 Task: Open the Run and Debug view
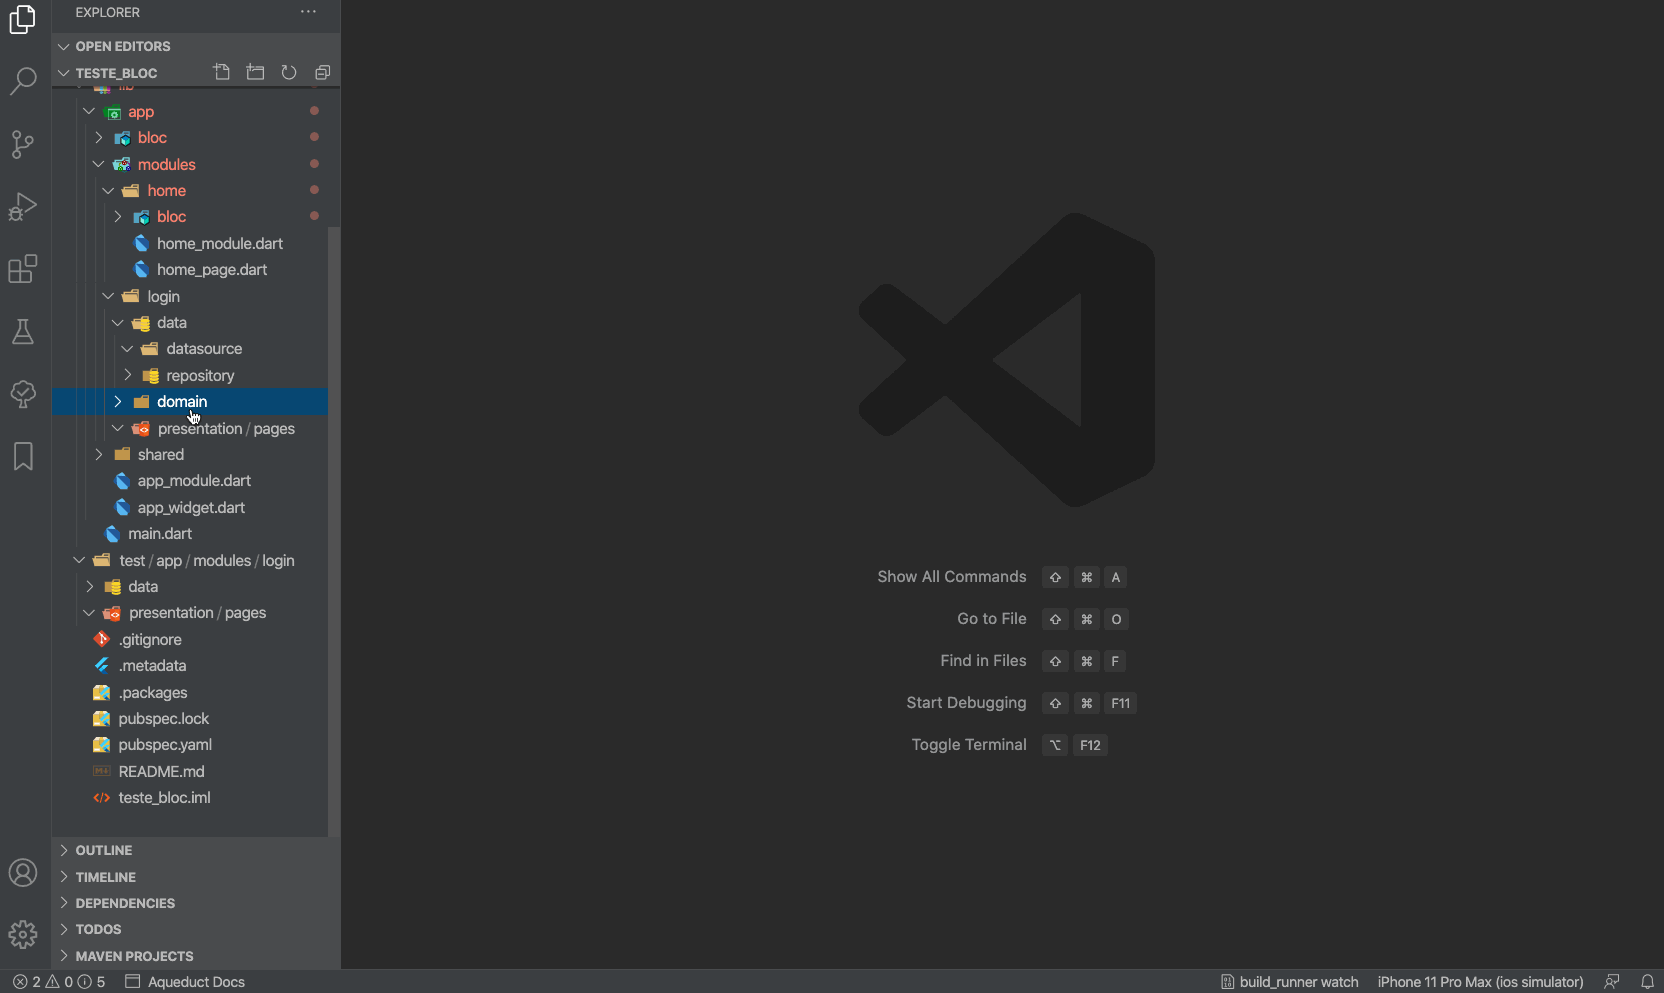tap(23, 207)
